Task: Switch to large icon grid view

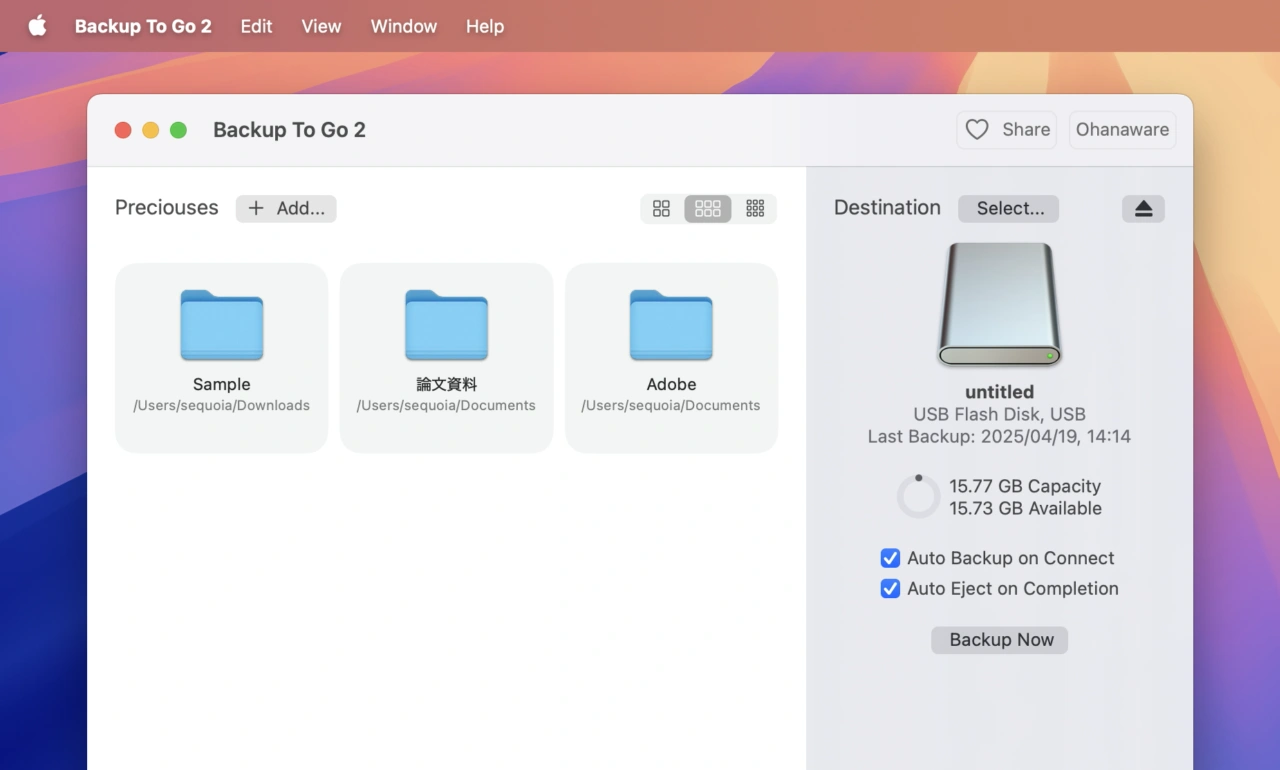Action: [x=661, y=208]
